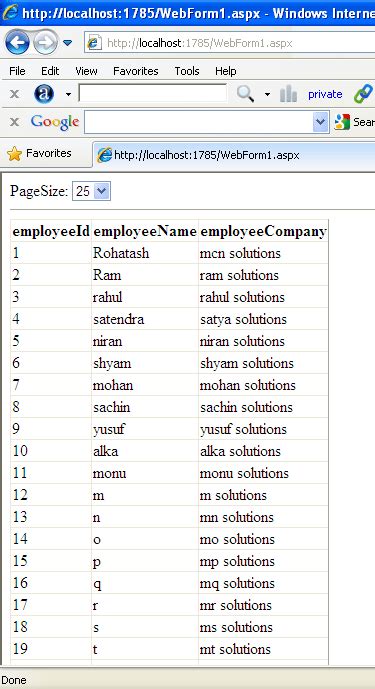The image size is (375, 689).
Task: Open the Favorites menu
Action: click(x=135, y=71)
